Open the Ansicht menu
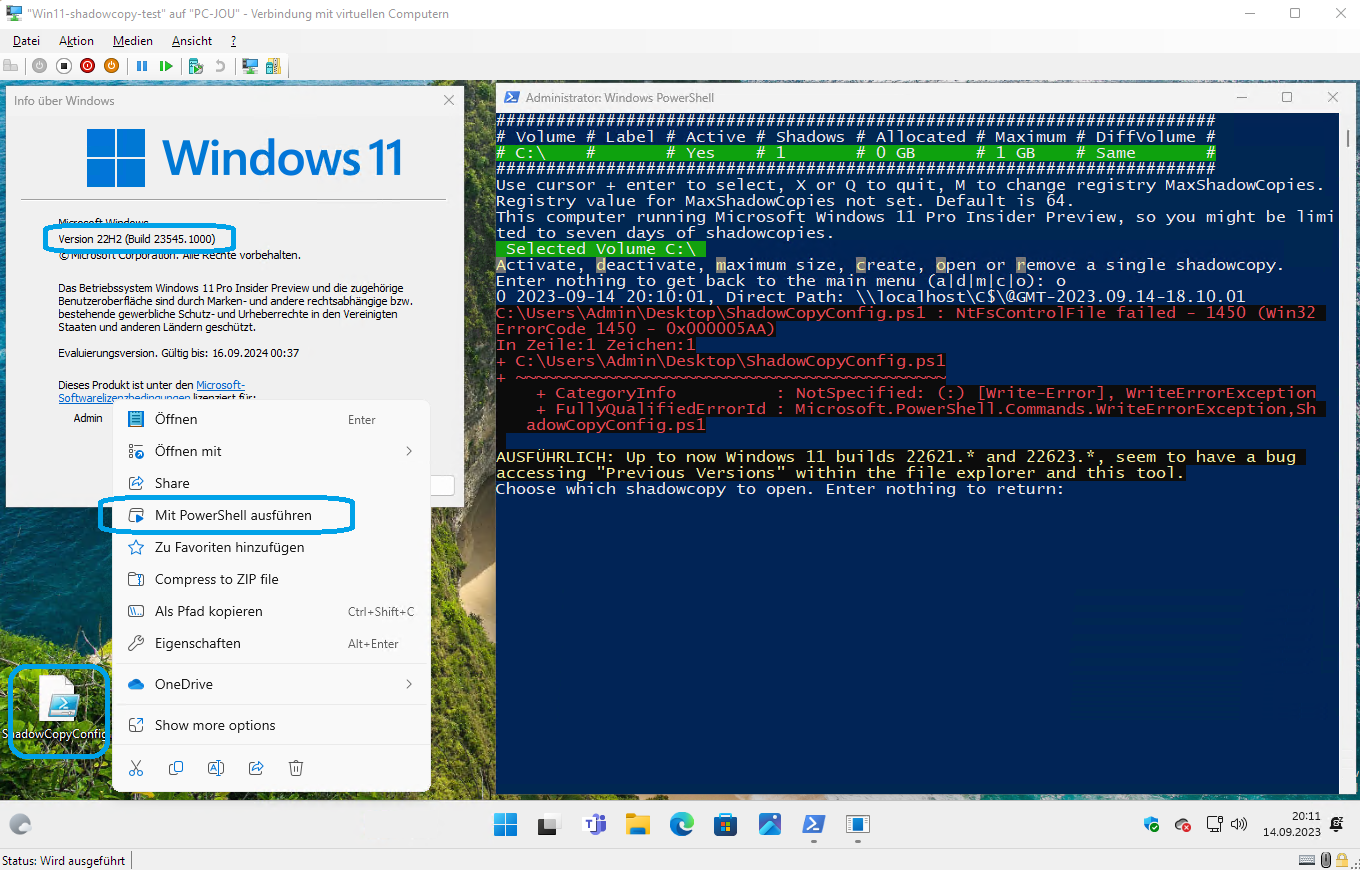The height and width of the screenshot is (870, 1360). coord(192,41)
